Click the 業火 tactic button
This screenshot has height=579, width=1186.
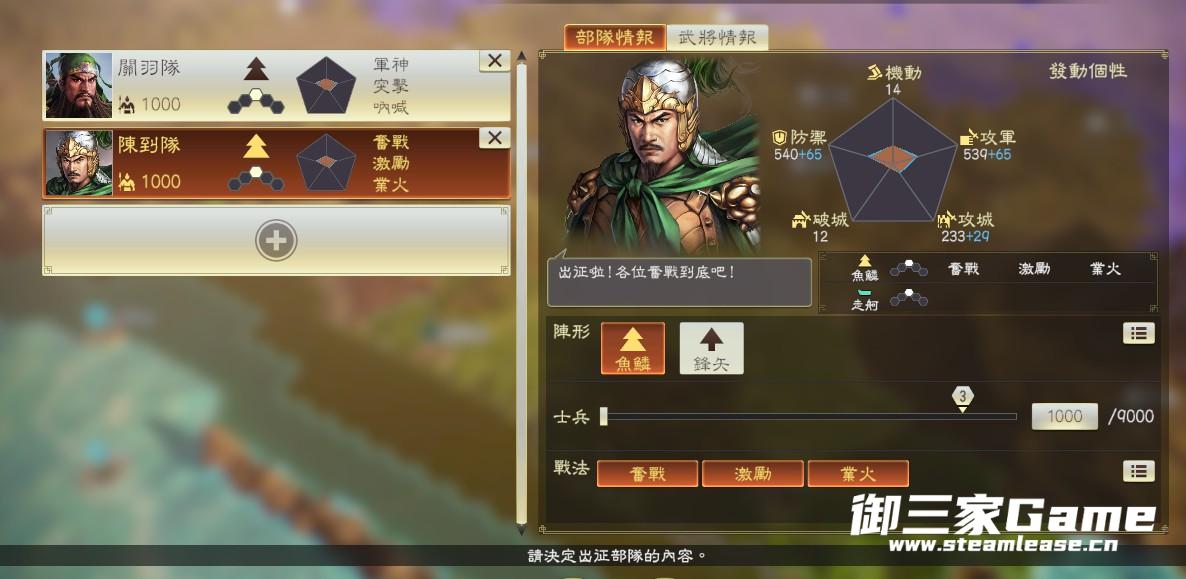pos(858,474)
